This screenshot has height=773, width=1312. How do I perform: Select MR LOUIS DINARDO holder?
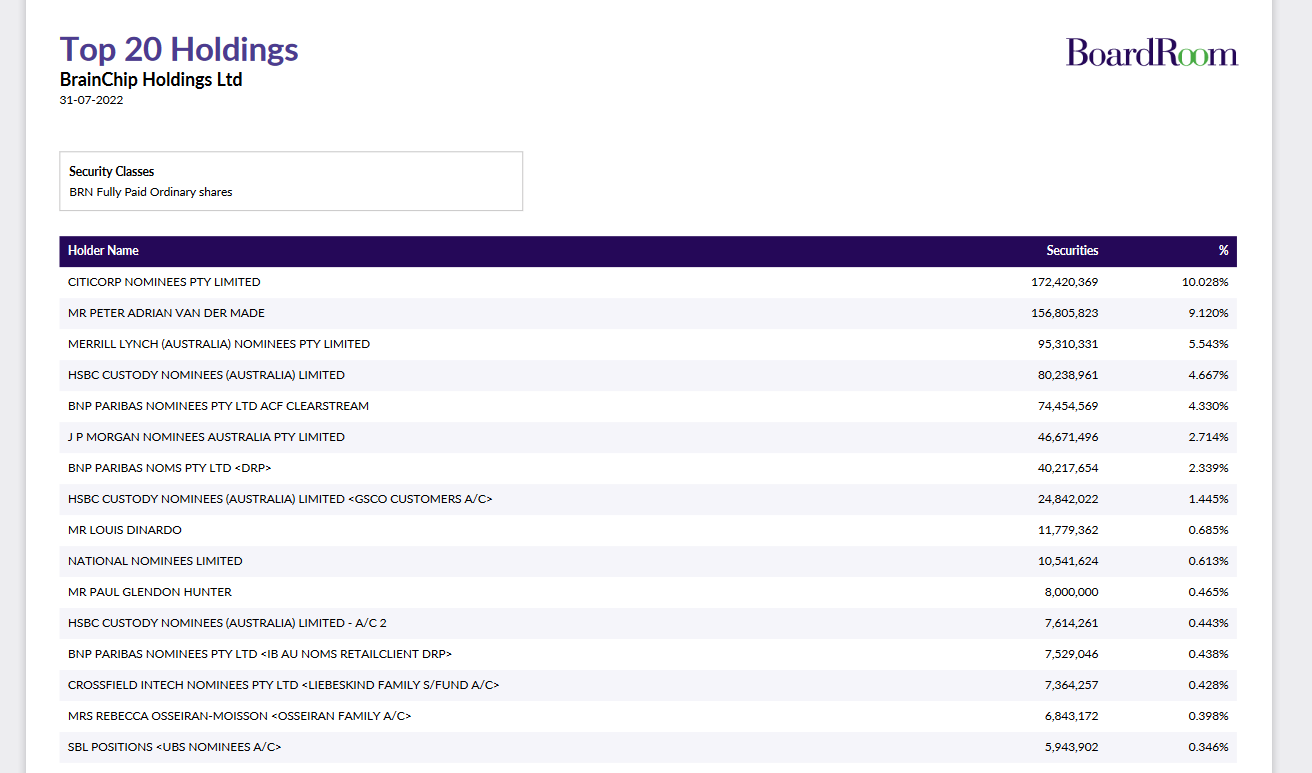tap(125, 530)
